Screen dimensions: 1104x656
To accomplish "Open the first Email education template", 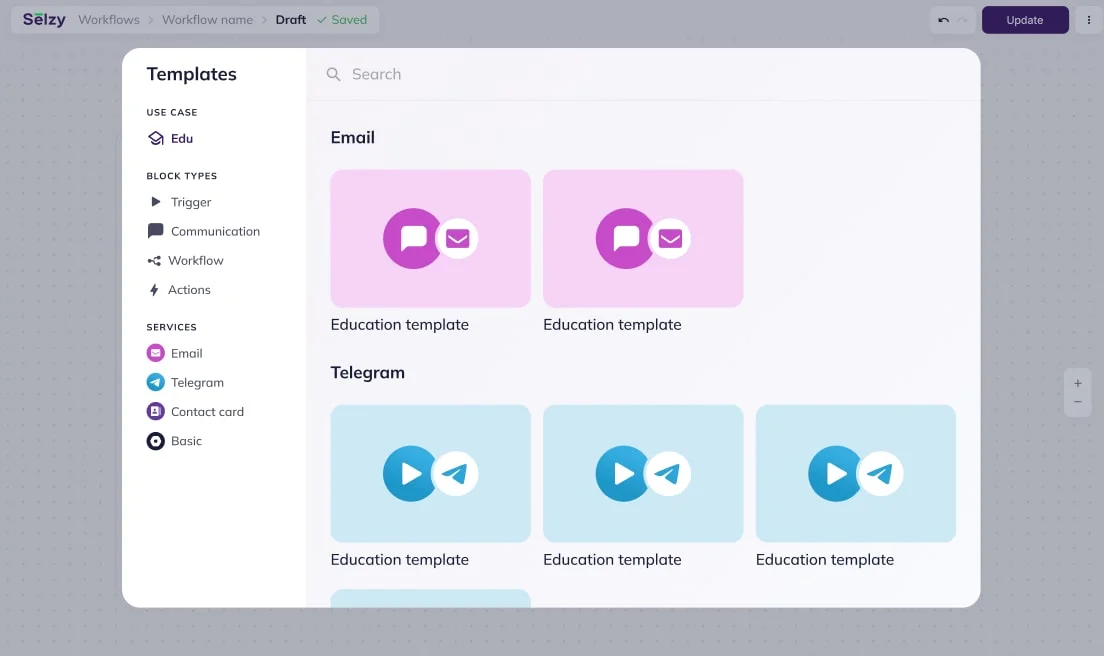I will (x=430, y=239).
